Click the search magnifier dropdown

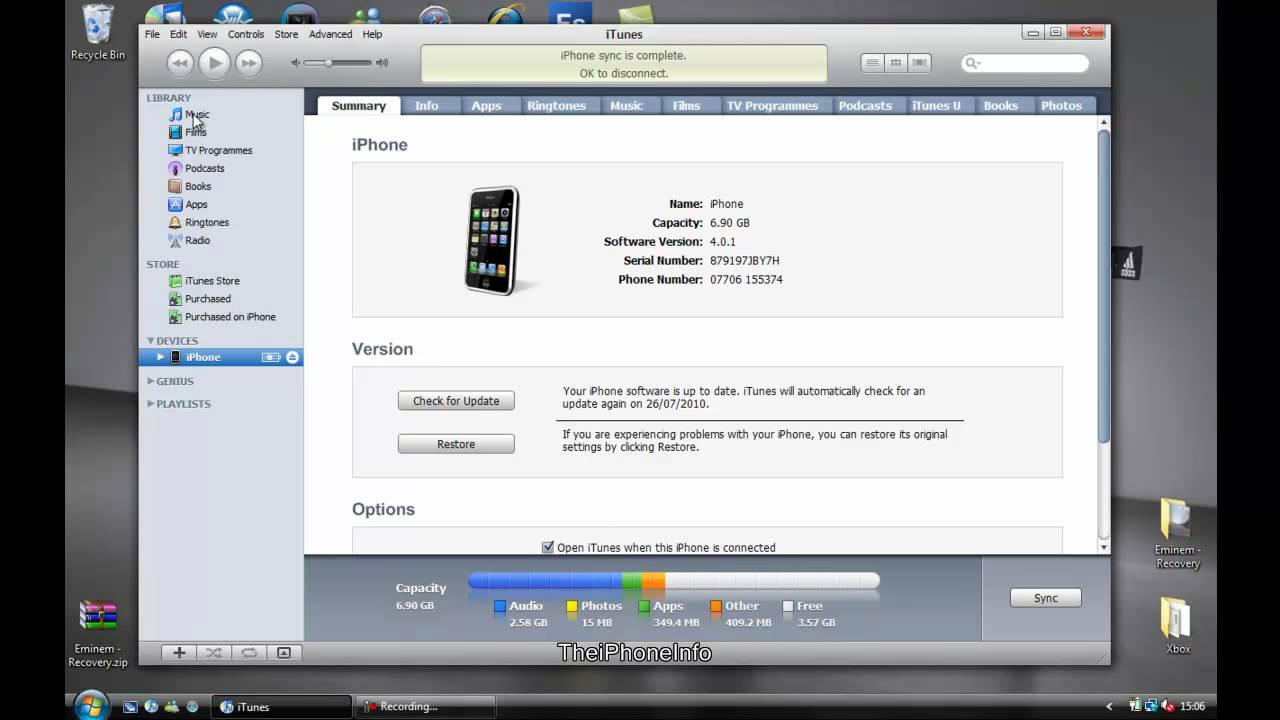coord(972,63)
